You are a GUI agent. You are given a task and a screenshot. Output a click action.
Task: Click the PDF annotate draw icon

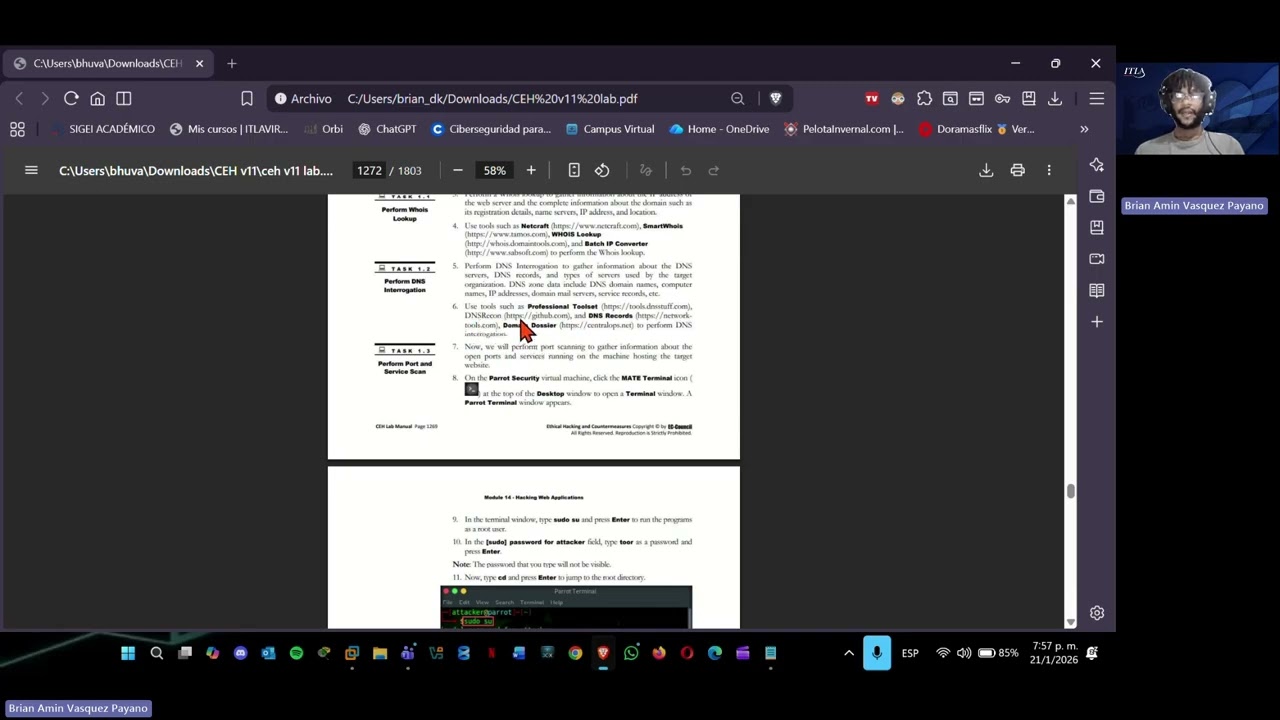point(646,171)
